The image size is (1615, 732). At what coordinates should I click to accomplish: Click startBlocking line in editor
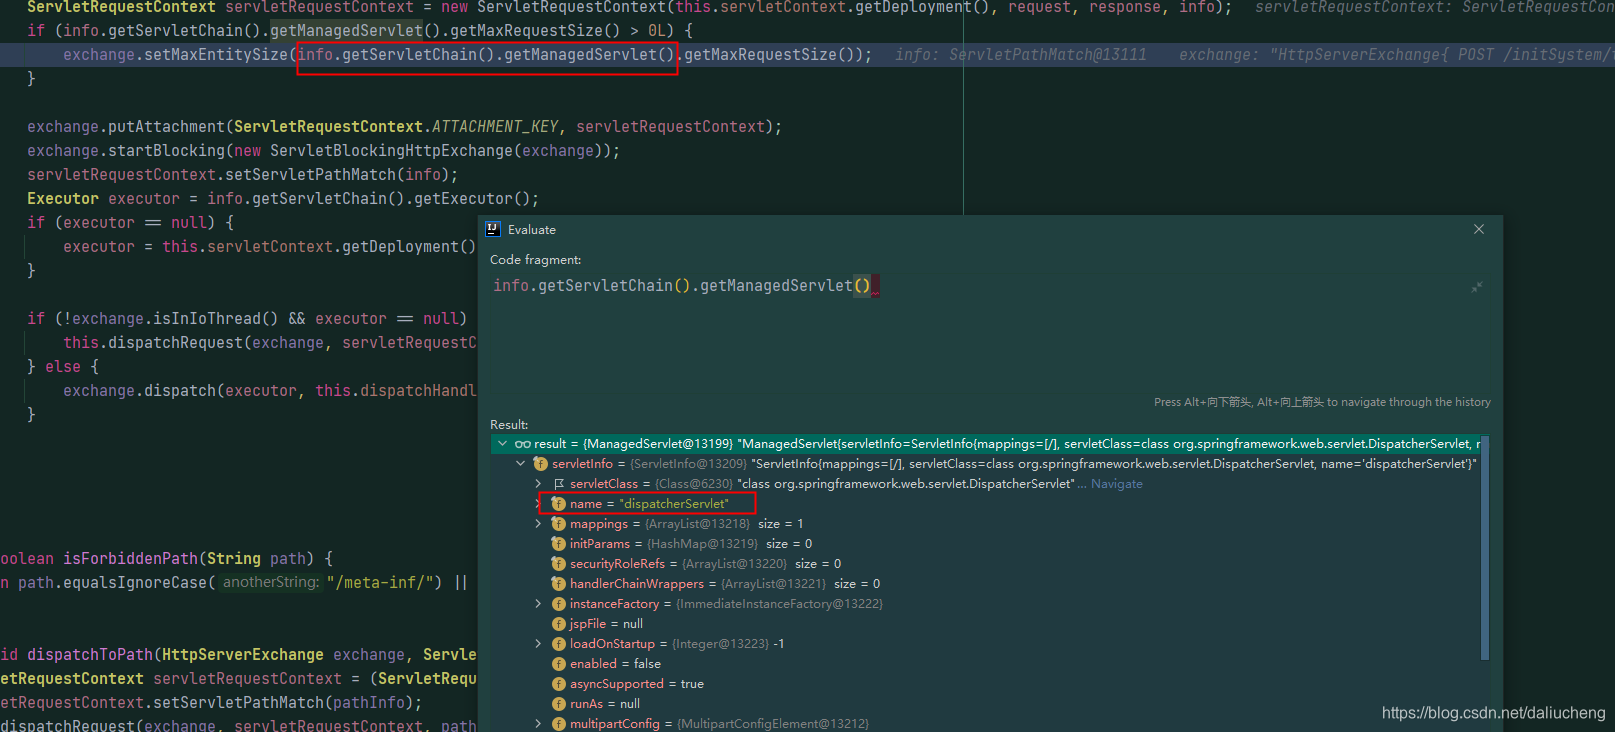323,150
